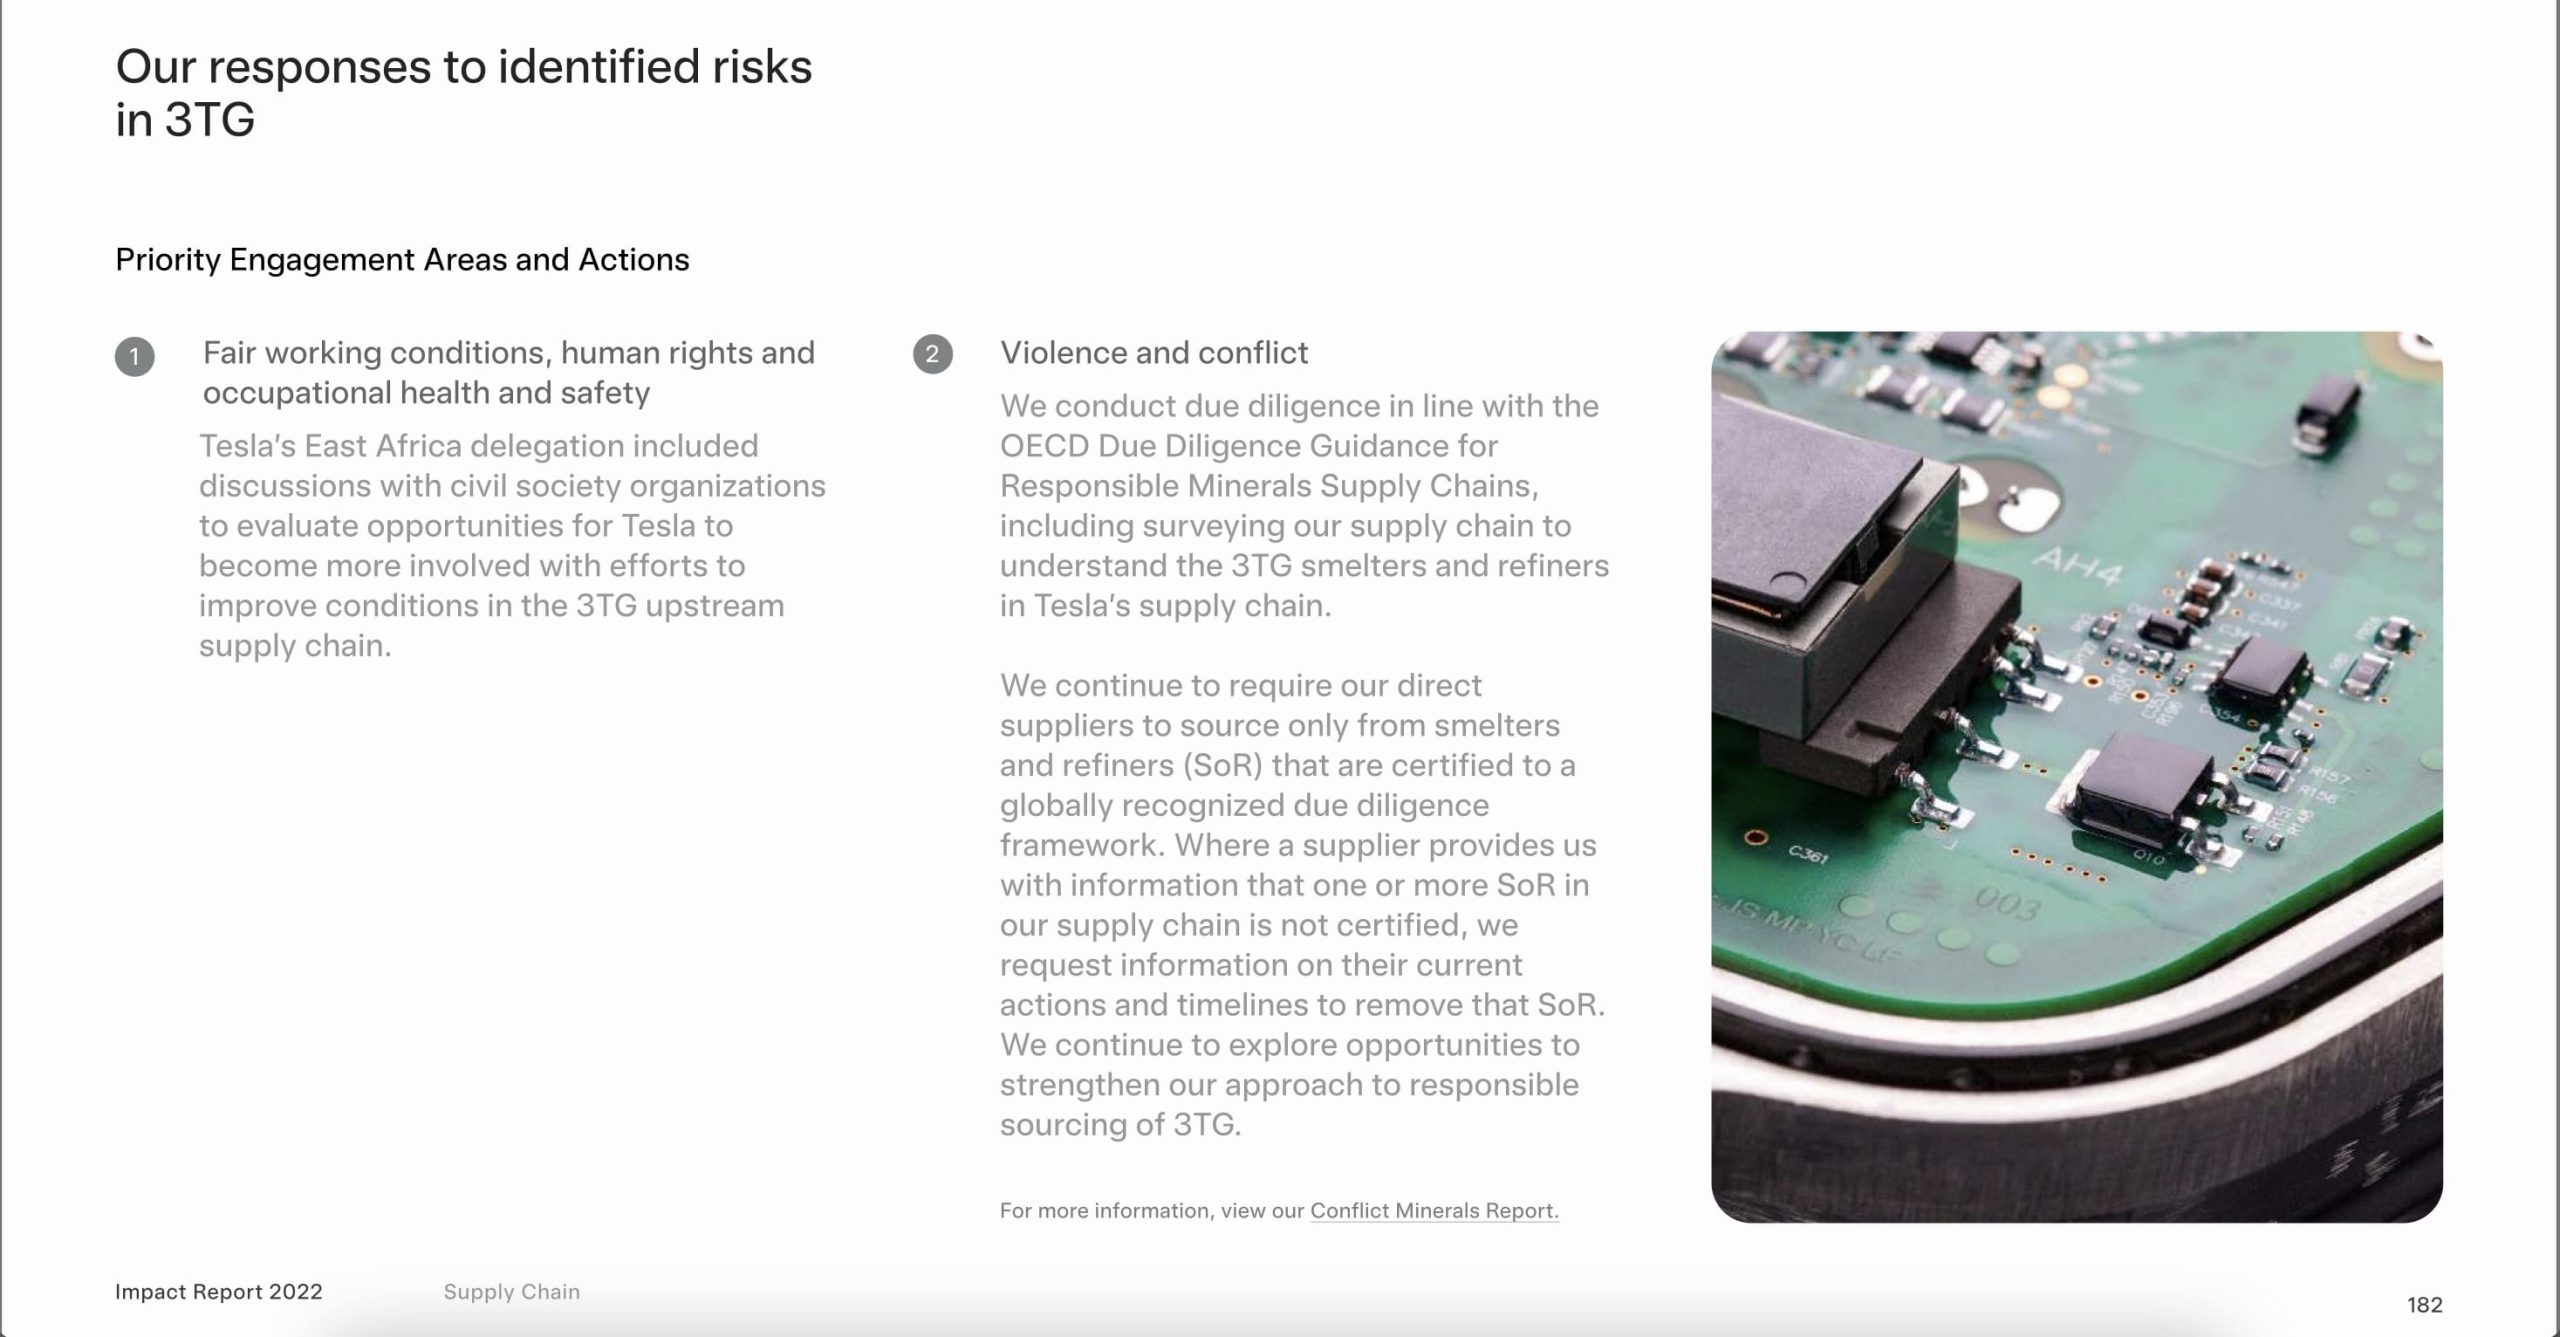Click the number 1 circle badge
This screenshot has width=2560, height=1337.
click(135, 356)
